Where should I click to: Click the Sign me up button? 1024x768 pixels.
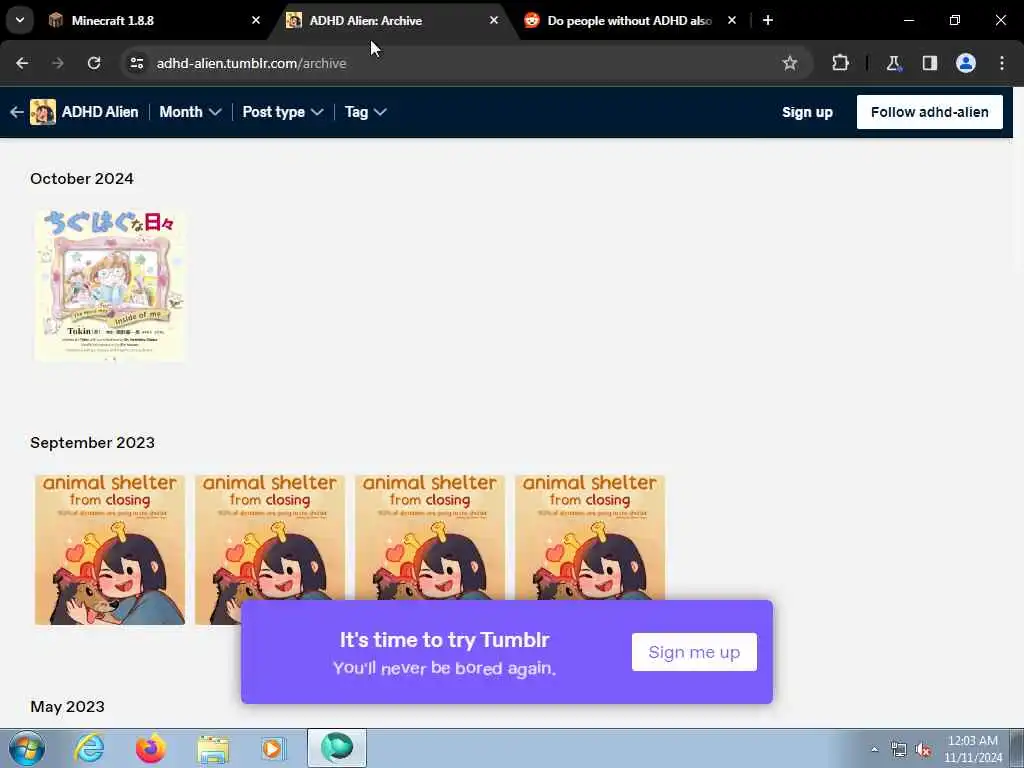click(x=694, y=652)
